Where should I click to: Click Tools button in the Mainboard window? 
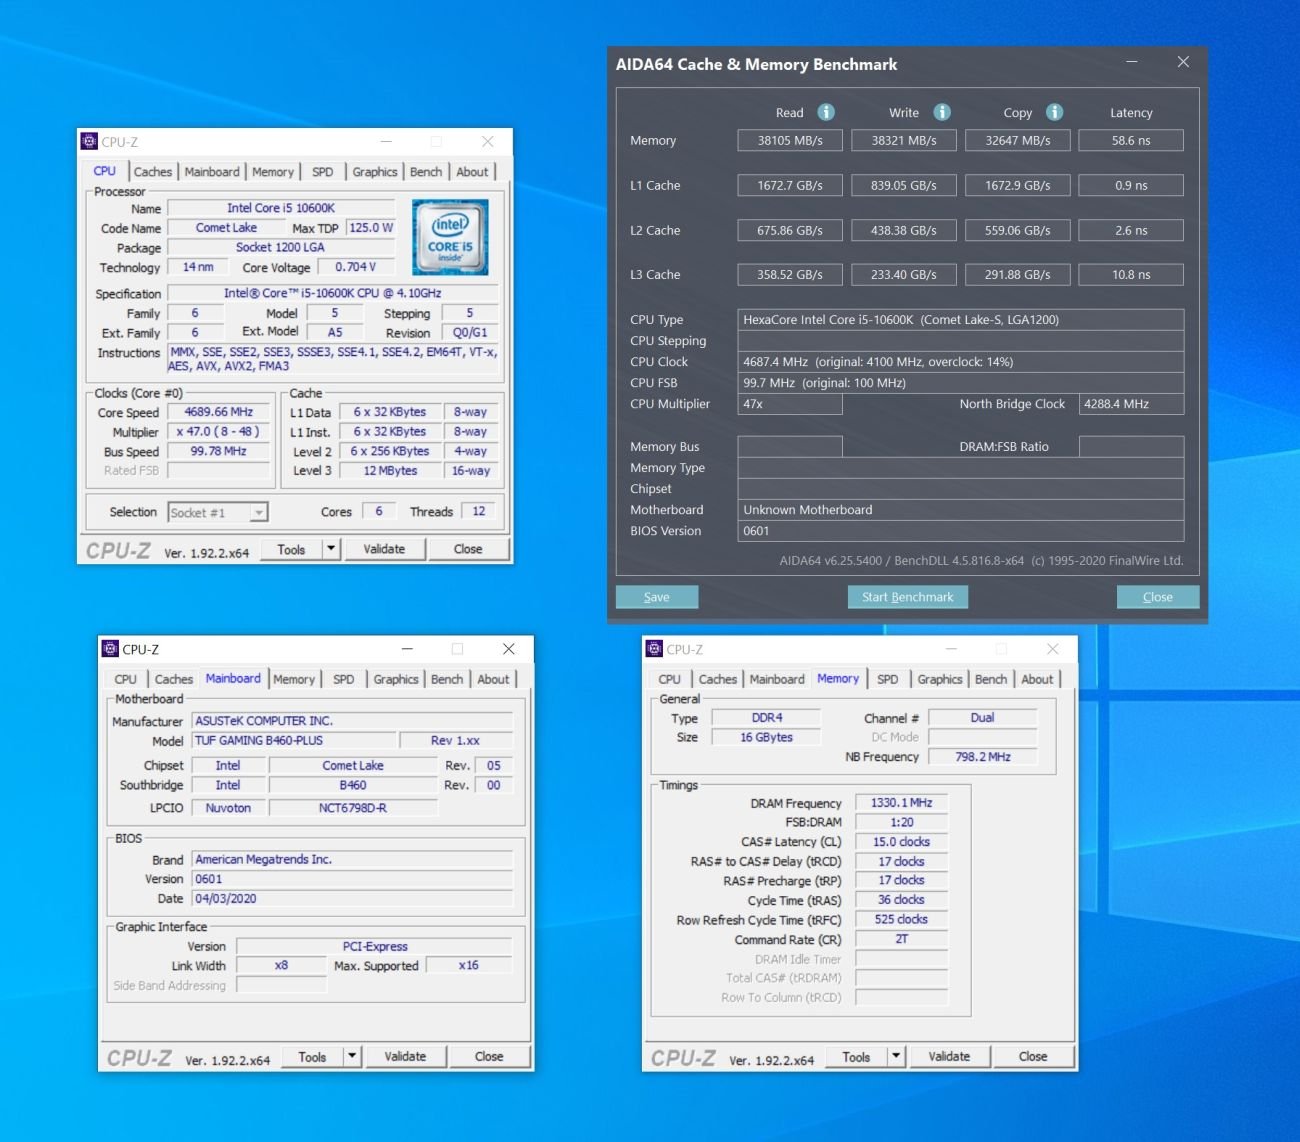pyautogui.click(x=312, y=1056)
